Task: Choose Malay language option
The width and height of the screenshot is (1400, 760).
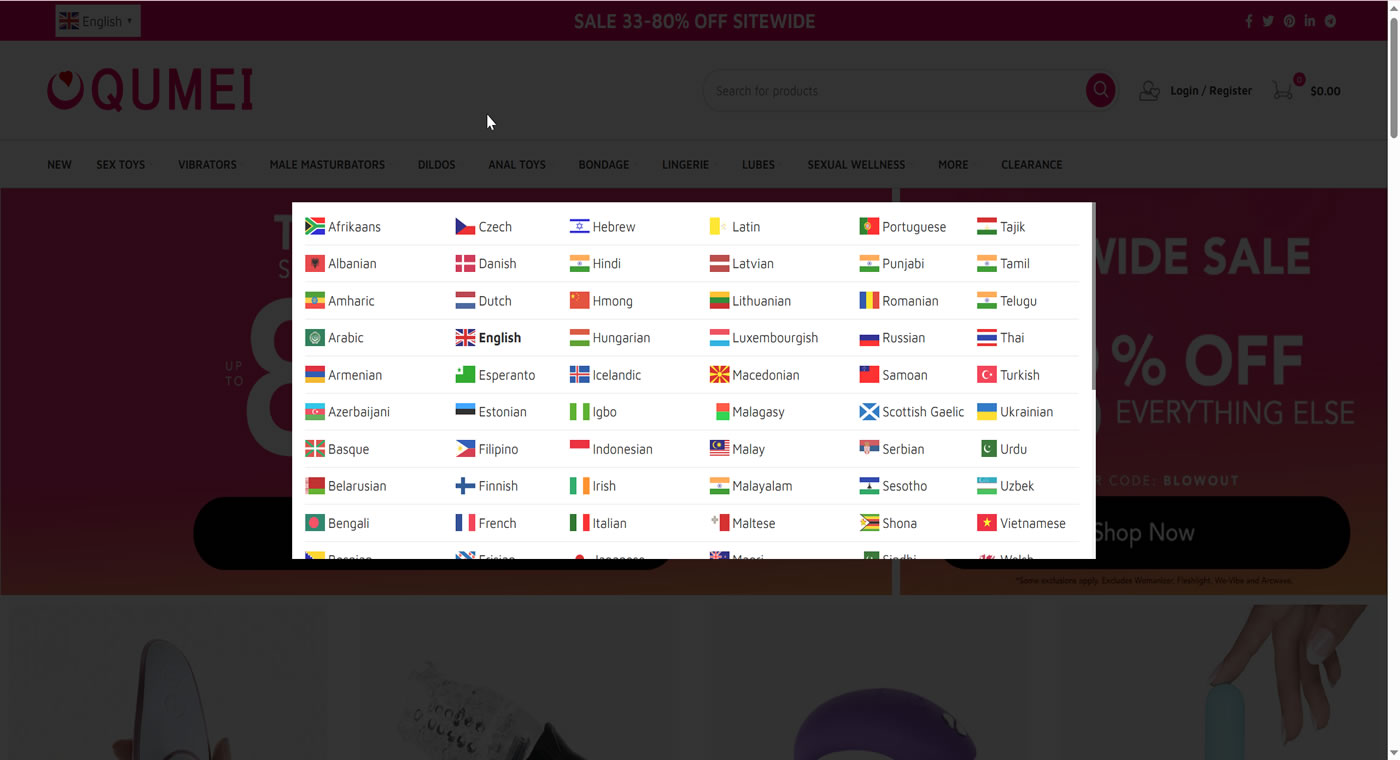Action: click(737, 449)
